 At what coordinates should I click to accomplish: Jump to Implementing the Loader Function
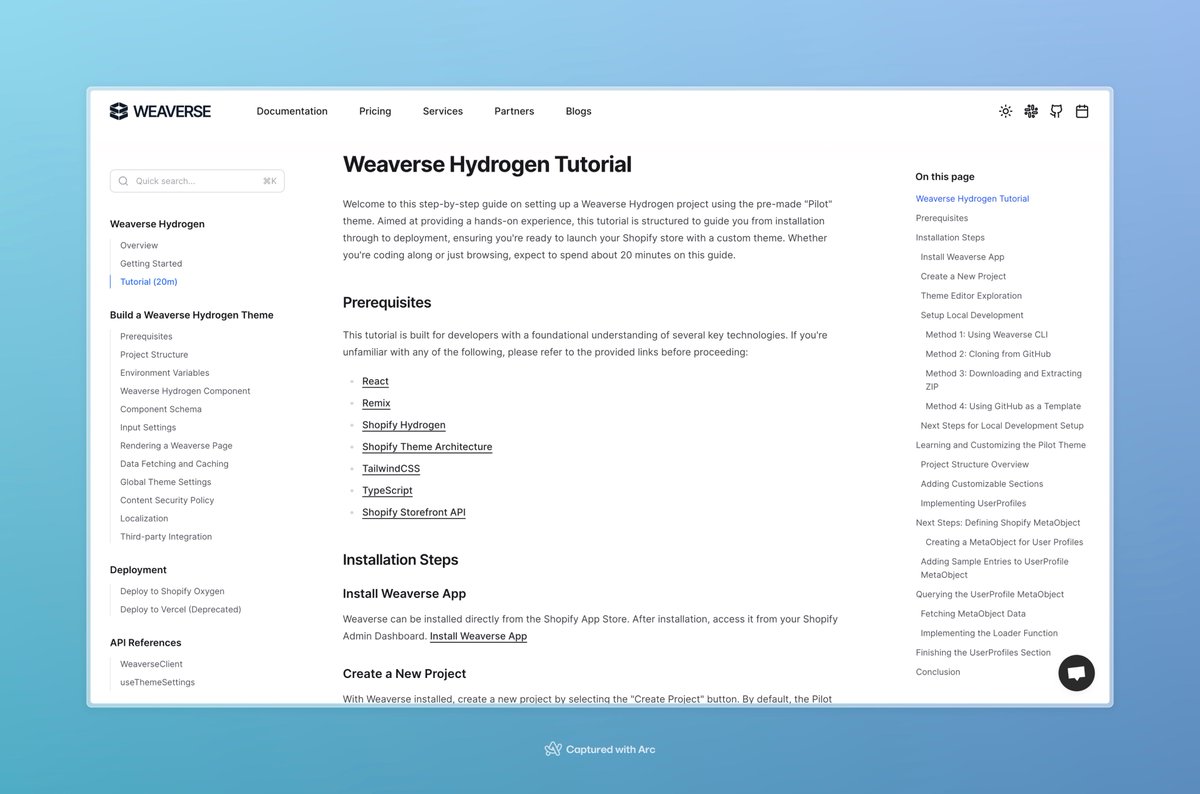[x=989, y=633]
